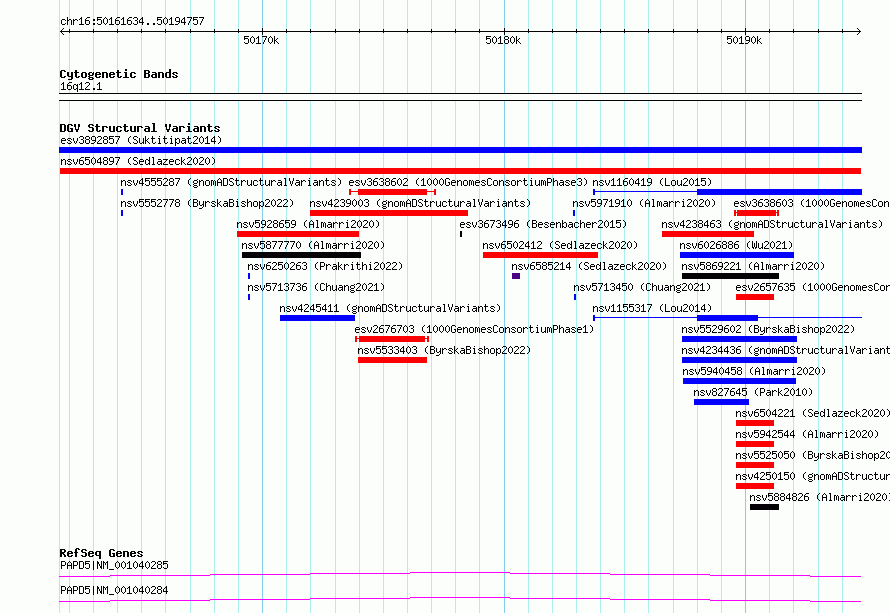
Task: Click nsv827645 (Park2010) blue bar
Action: [721, 402]
